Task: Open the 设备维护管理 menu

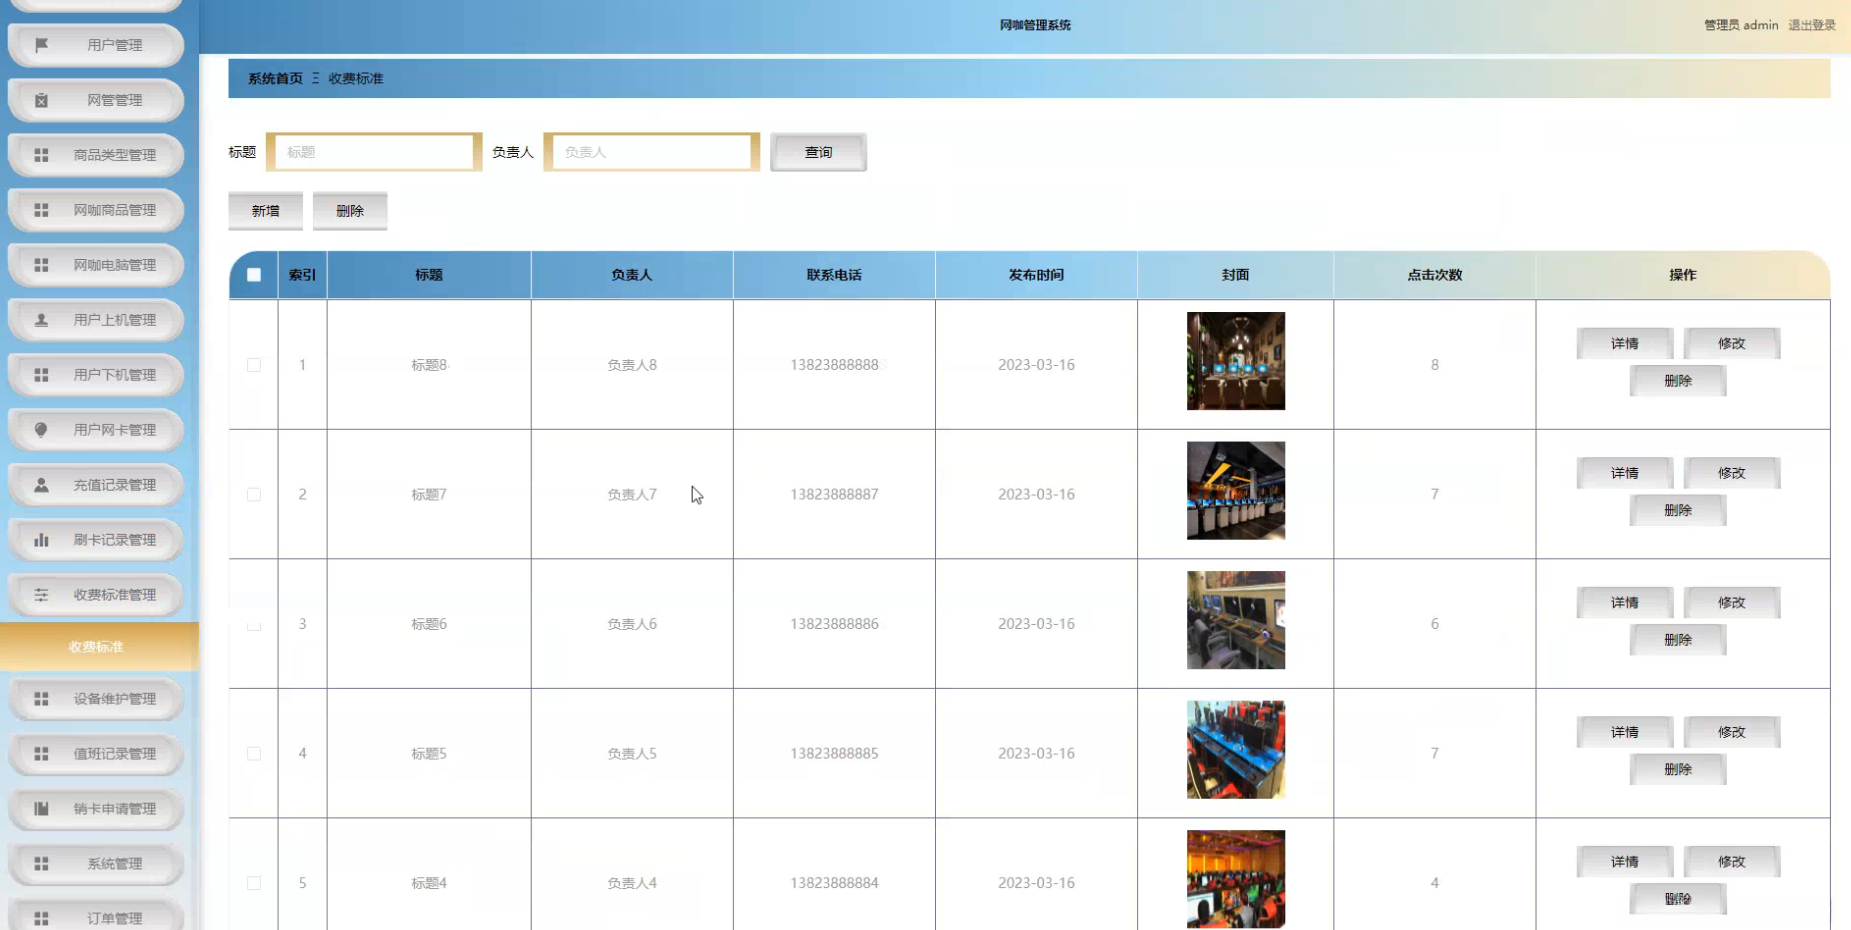Action: pyautogui.click(x=96, y=699)
